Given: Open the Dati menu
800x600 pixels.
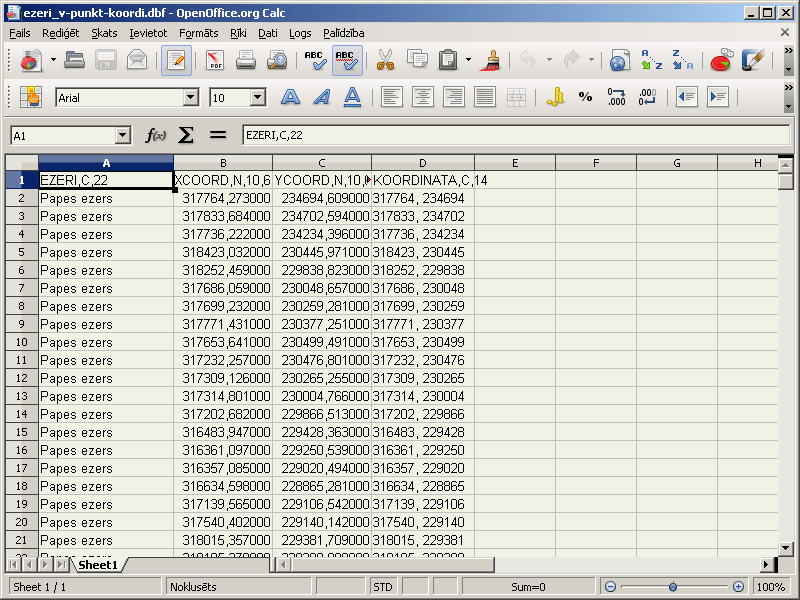Looking at the screenshot, I should (268, 33).
